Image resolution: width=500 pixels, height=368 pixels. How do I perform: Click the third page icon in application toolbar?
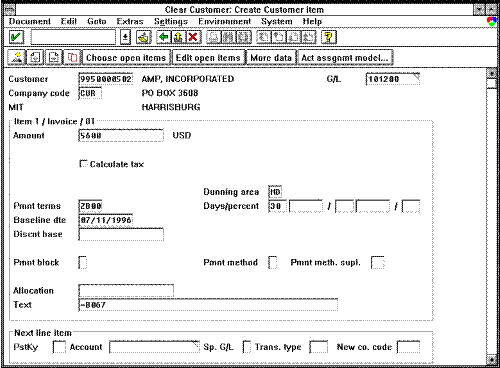(x=54, y=57)
